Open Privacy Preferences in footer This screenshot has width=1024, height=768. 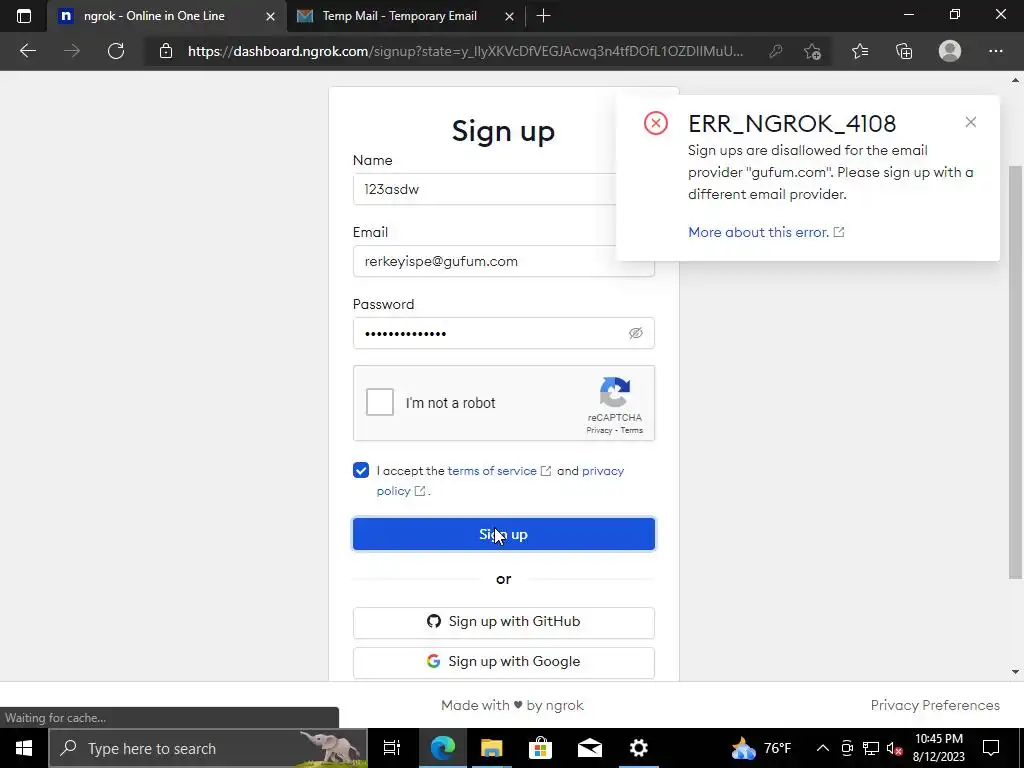tap(935, 705)
